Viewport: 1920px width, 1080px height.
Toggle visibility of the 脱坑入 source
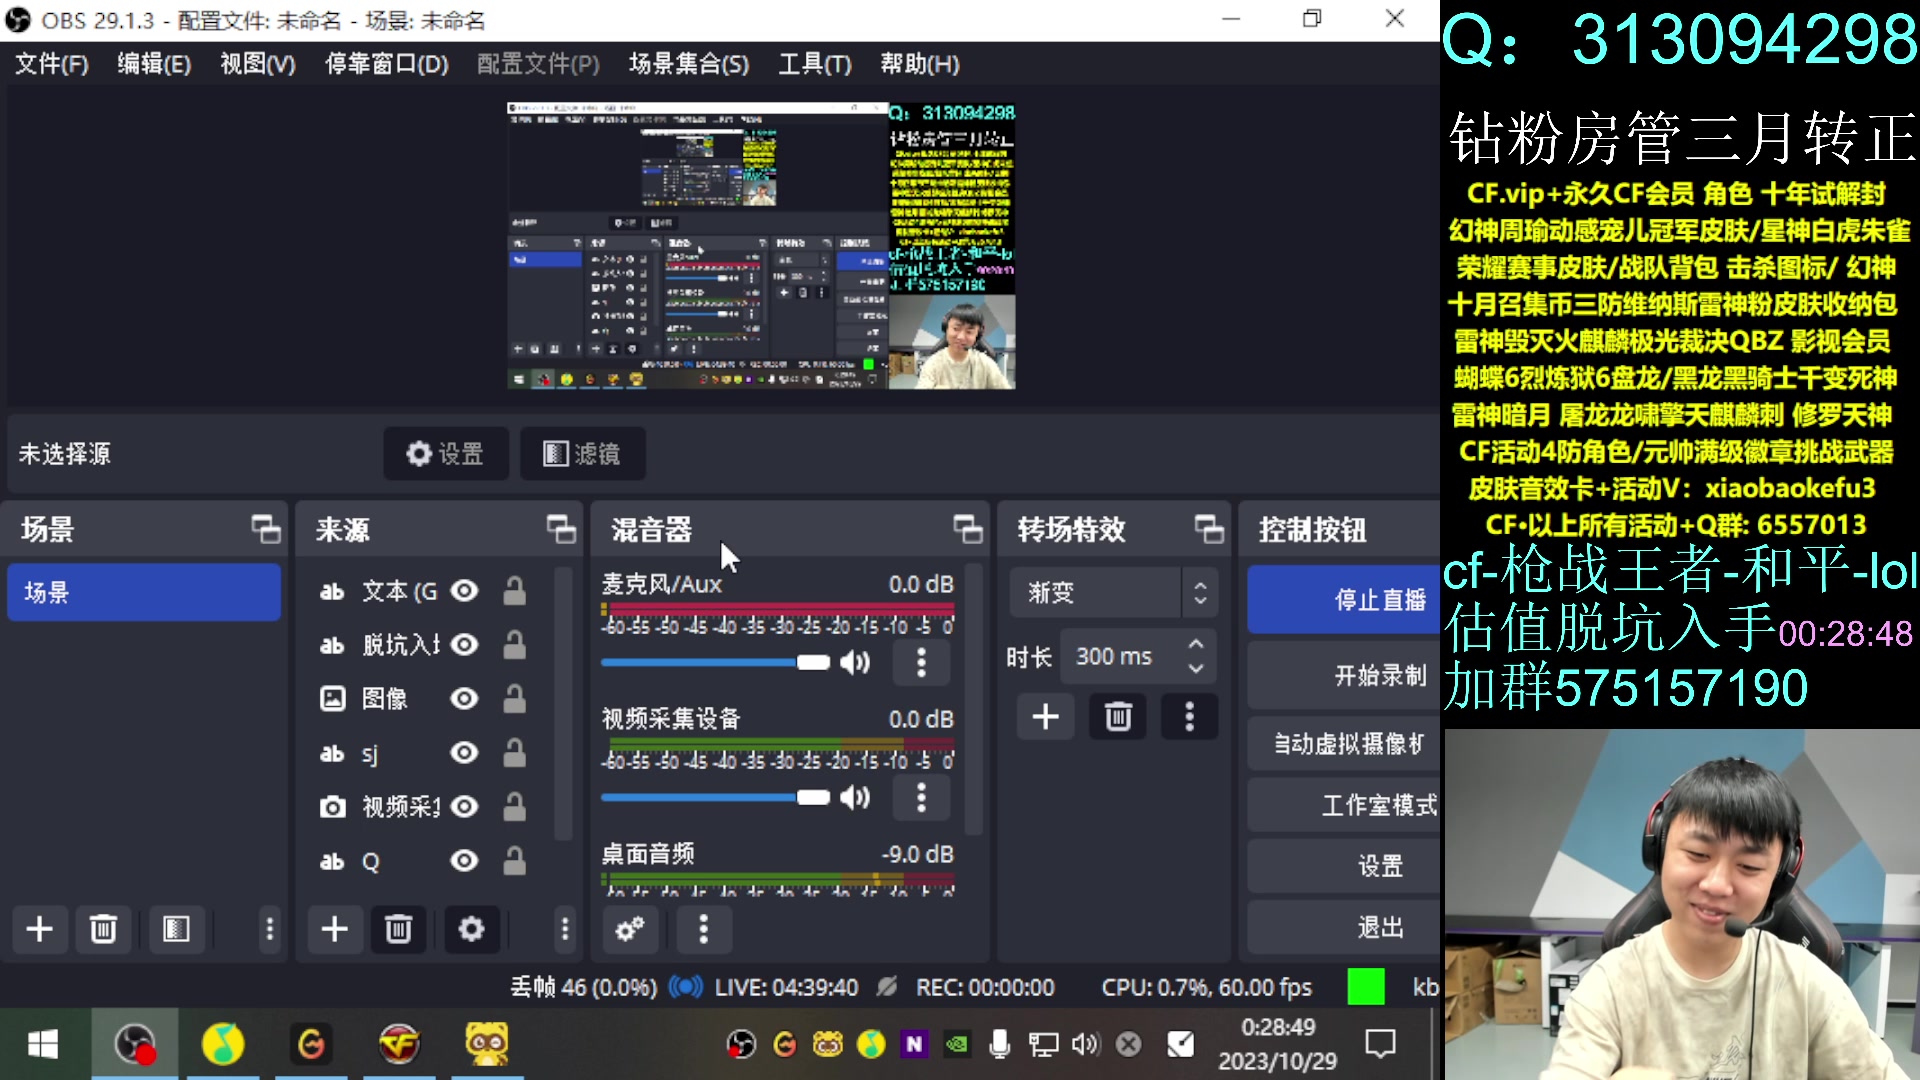(x=464, y=645)
